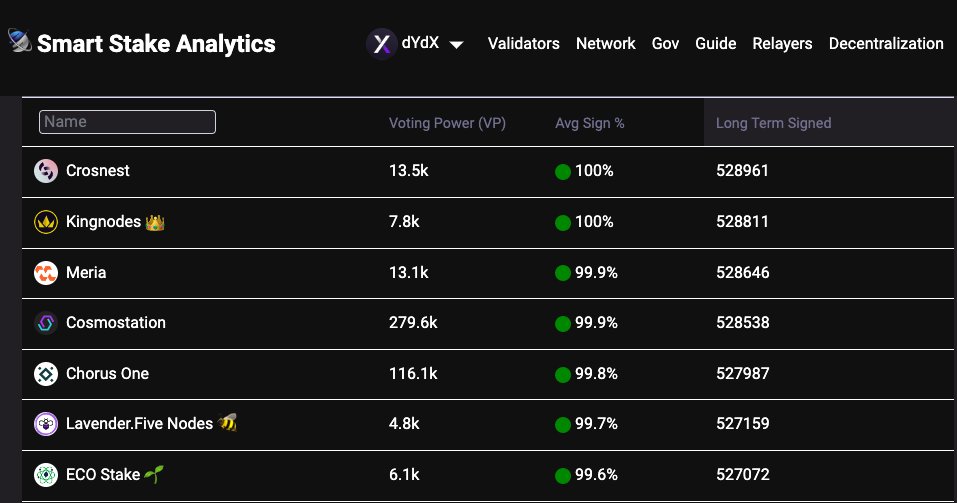Open the Validators menu item
This screenshot has height=503, width=957.
coord(524,43)
